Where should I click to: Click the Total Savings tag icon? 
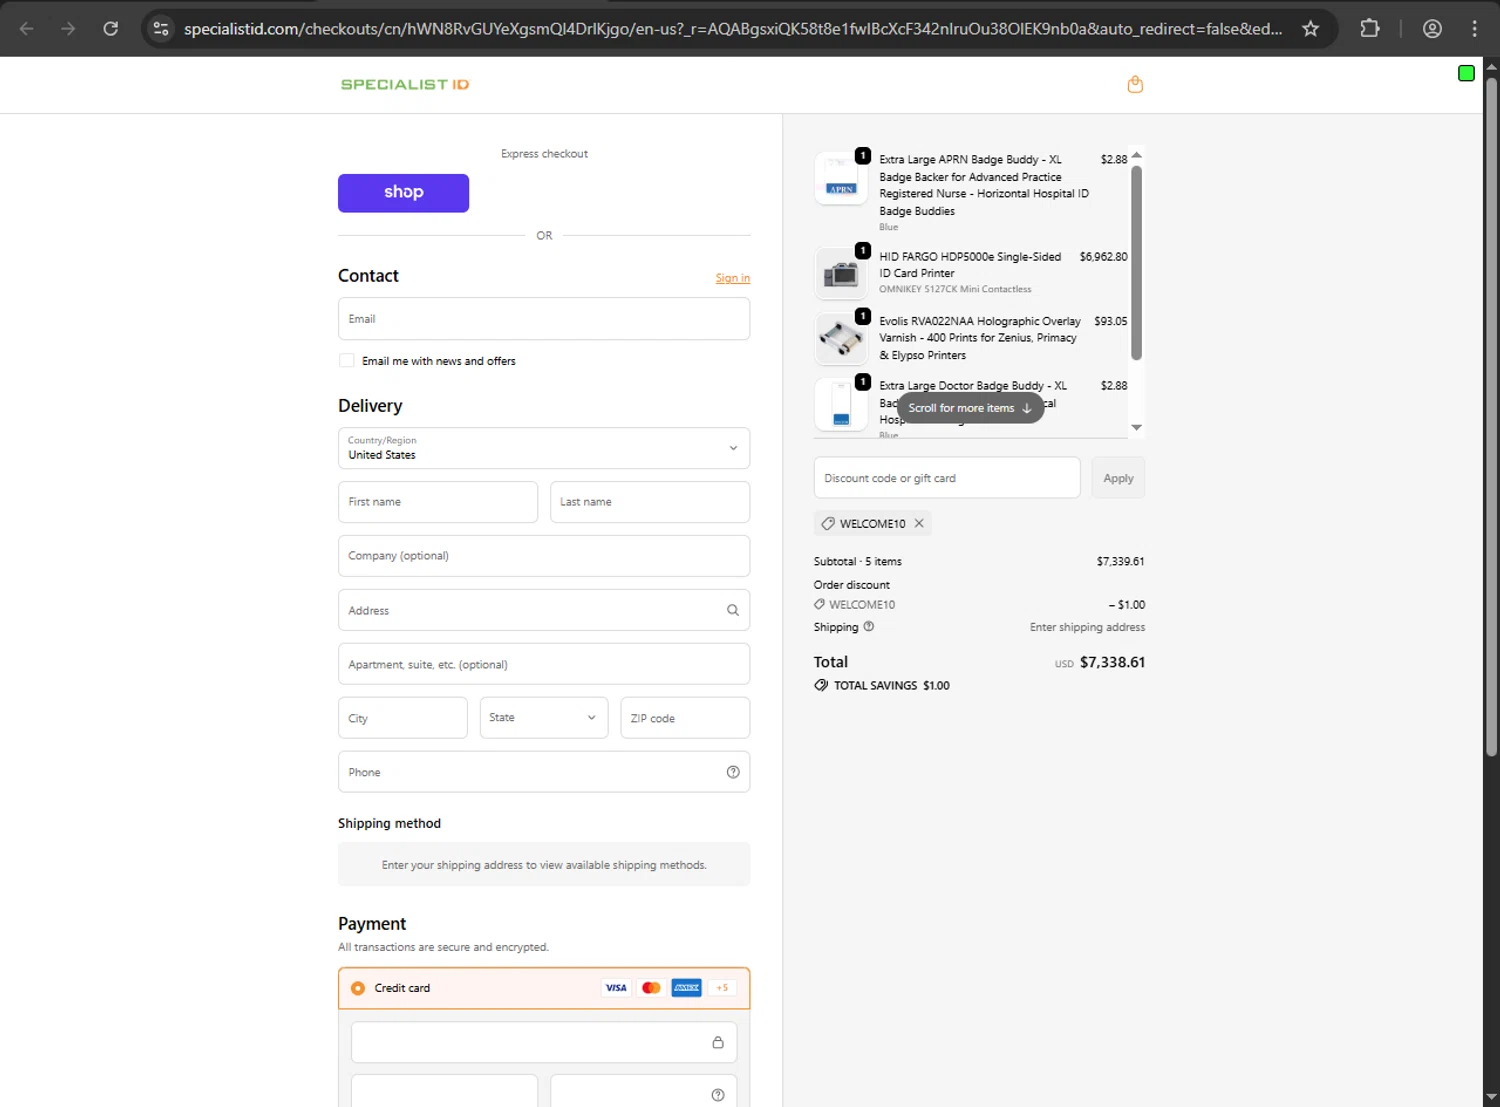pos(821,685)
